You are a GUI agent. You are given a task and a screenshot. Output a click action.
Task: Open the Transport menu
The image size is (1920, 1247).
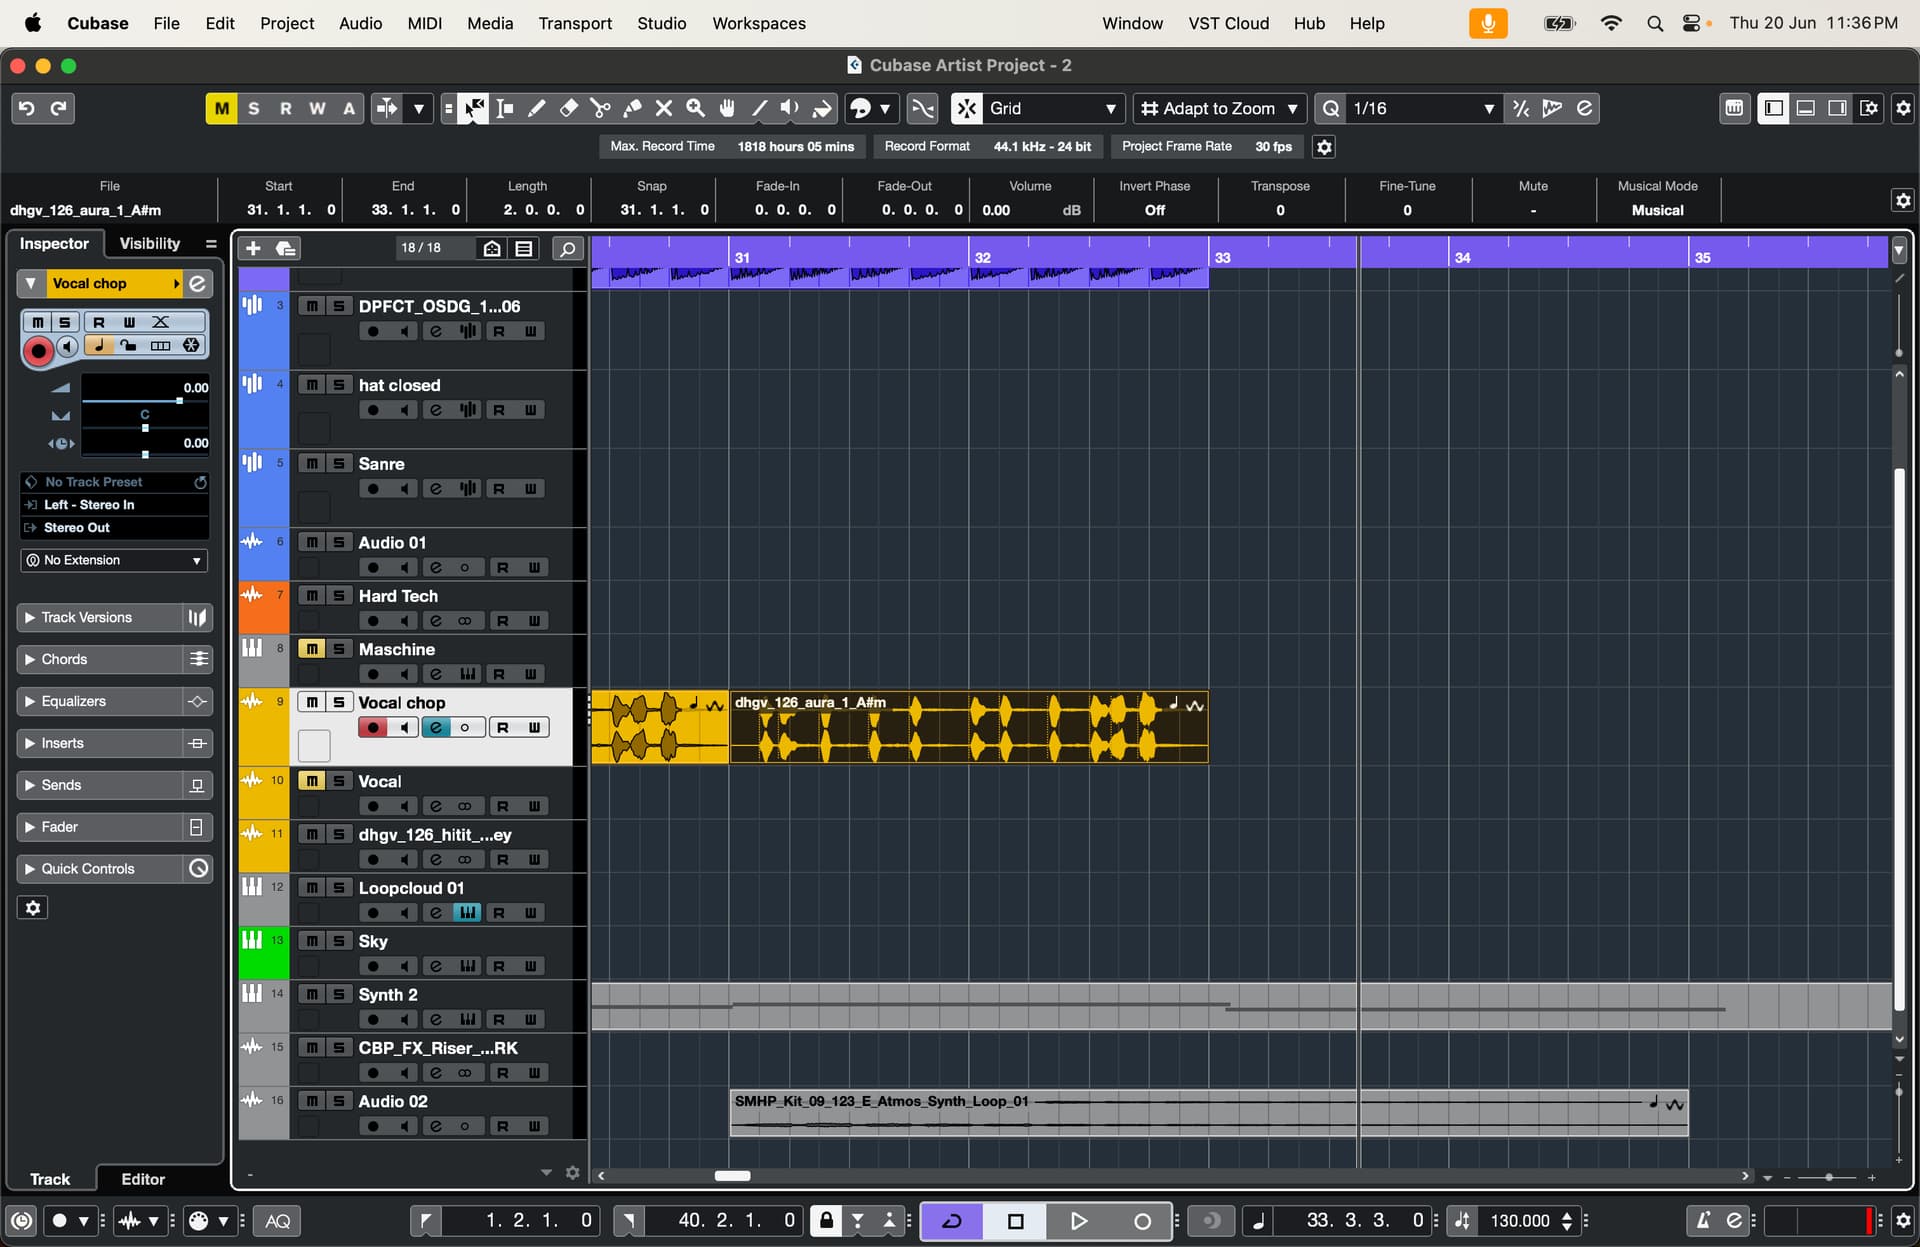[574, 23]
